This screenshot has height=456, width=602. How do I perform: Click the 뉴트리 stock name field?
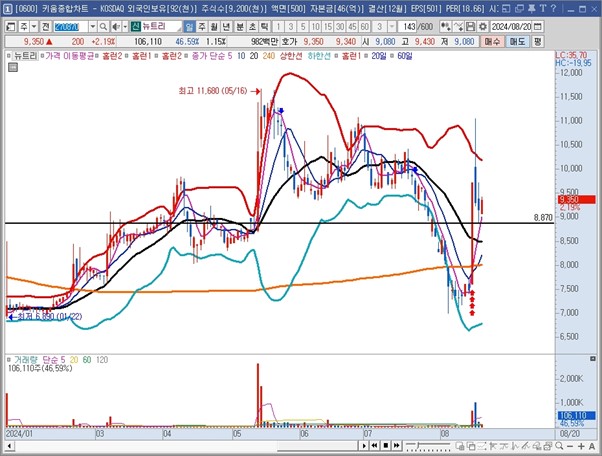tap(161, 26)
